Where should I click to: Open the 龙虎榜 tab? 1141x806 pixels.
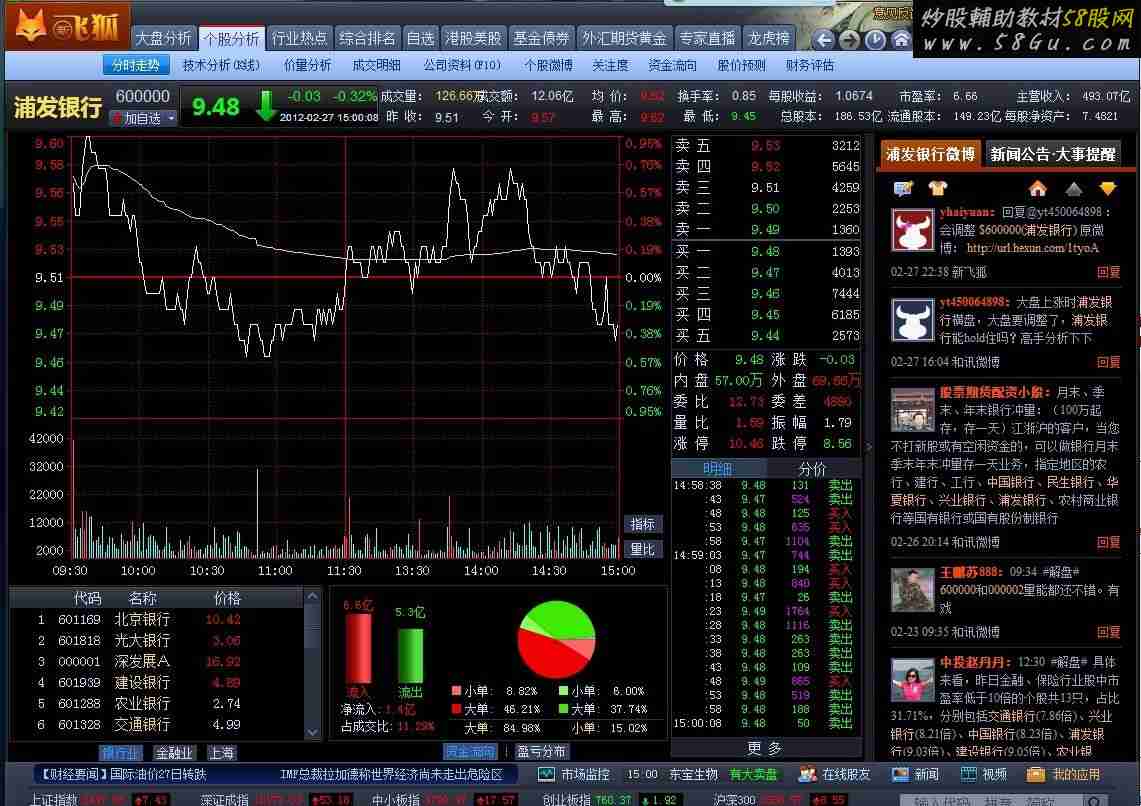768,39
